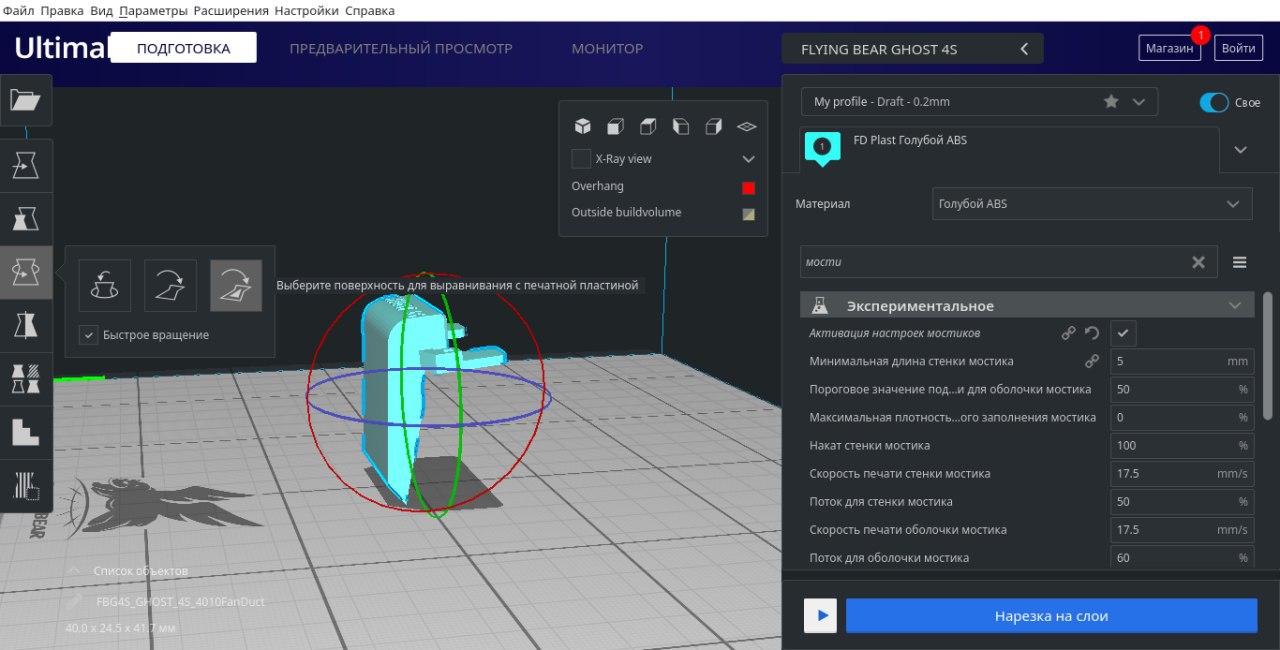The image size is (1280, 650).
Task: Open the Параметры menu
Action: click(x=153, y=10)
